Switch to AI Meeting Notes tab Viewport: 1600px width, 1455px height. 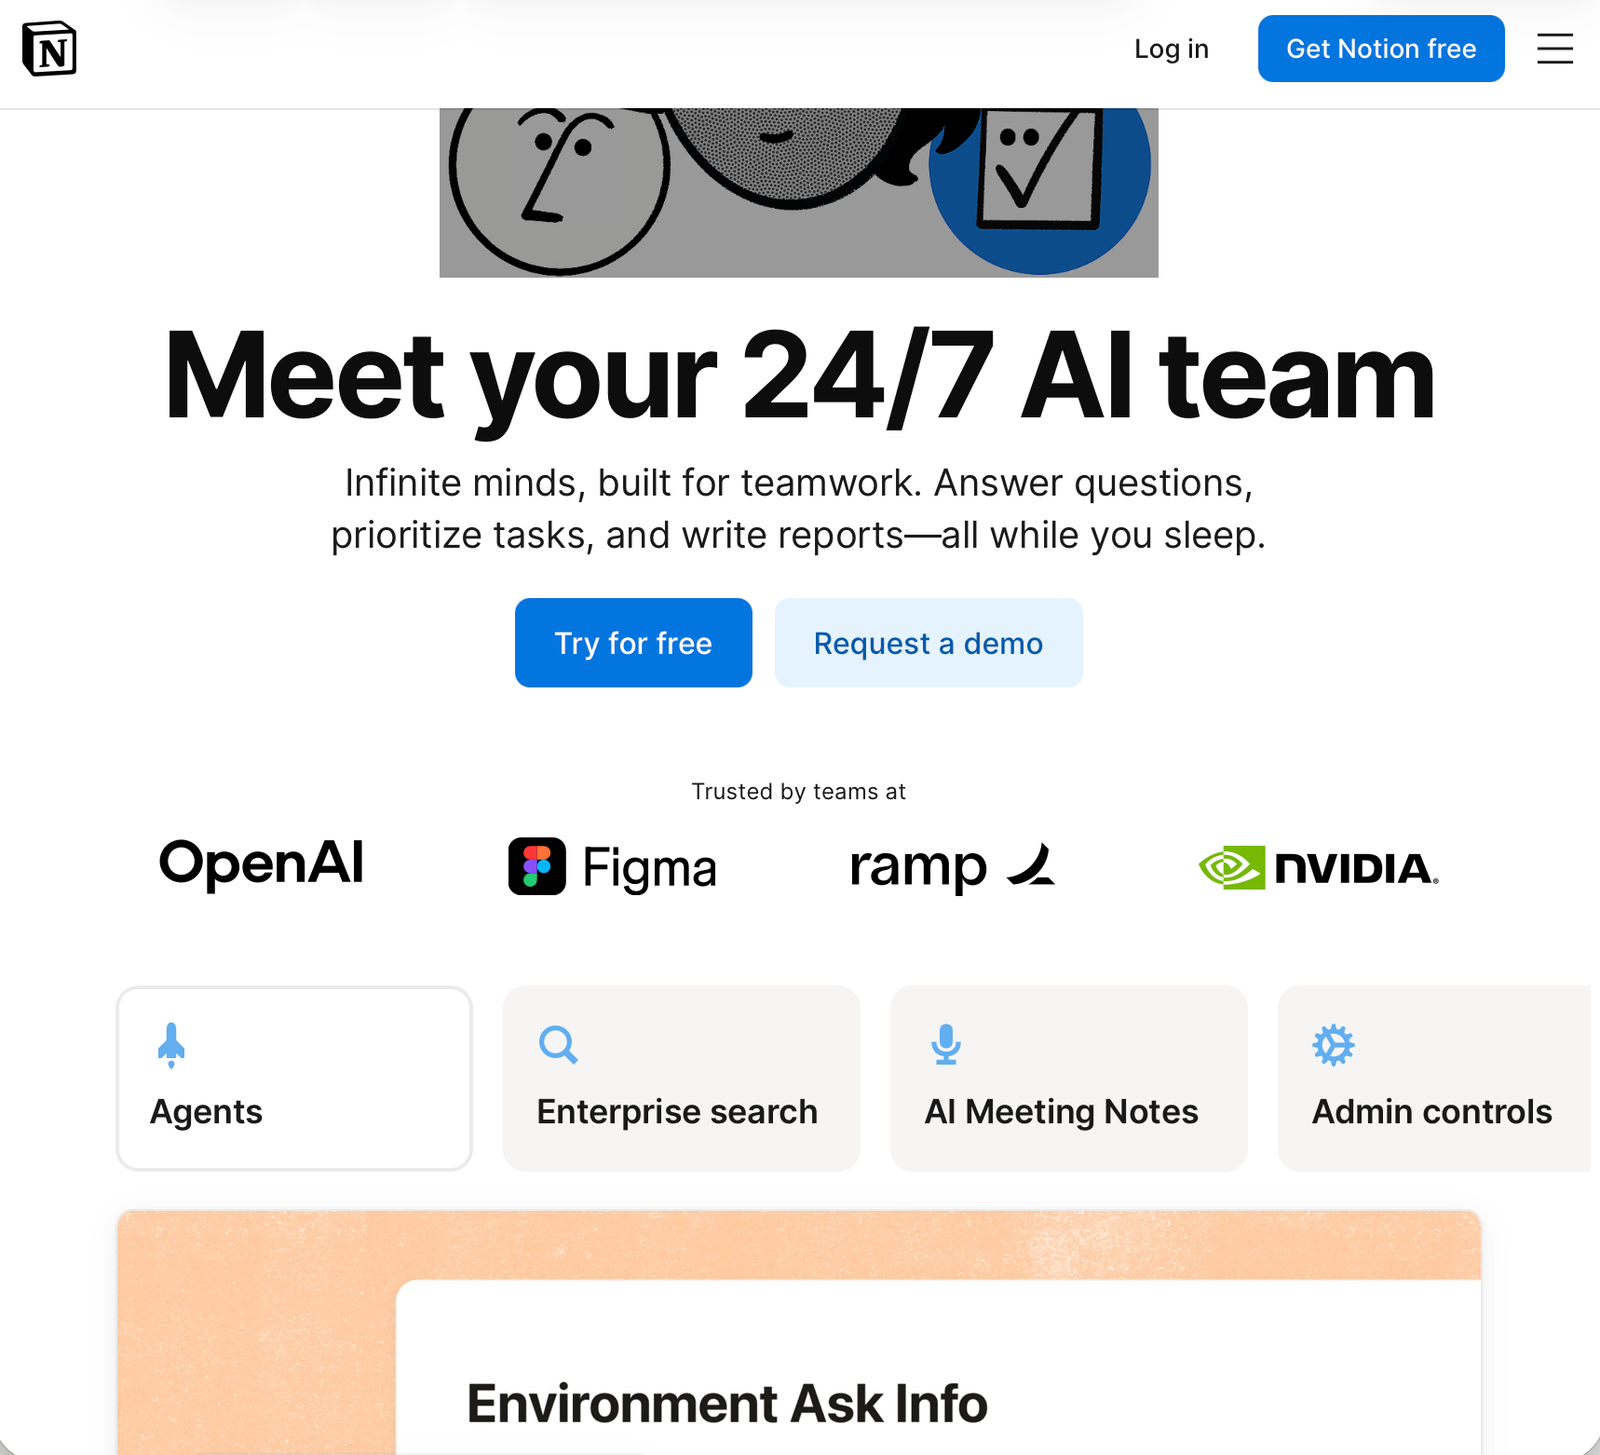(x=1069, y=1078)
